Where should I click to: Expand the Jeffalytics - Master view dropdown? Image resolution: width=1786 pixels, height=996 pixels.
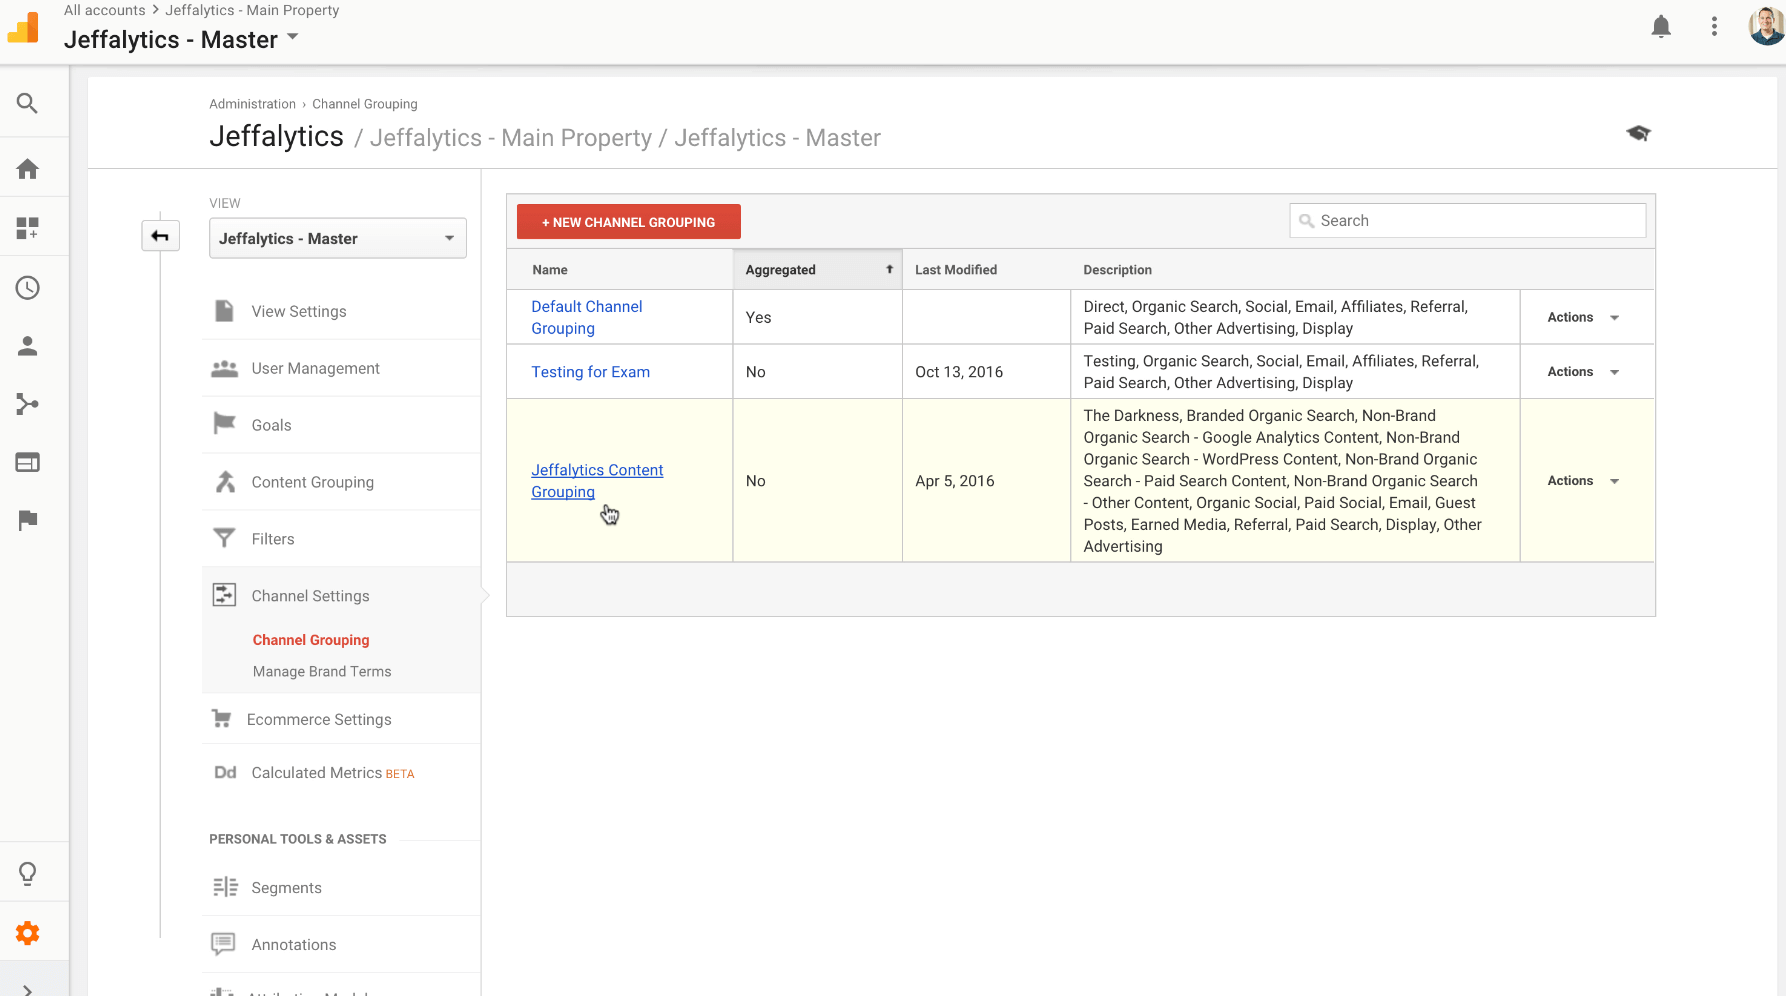337,238
